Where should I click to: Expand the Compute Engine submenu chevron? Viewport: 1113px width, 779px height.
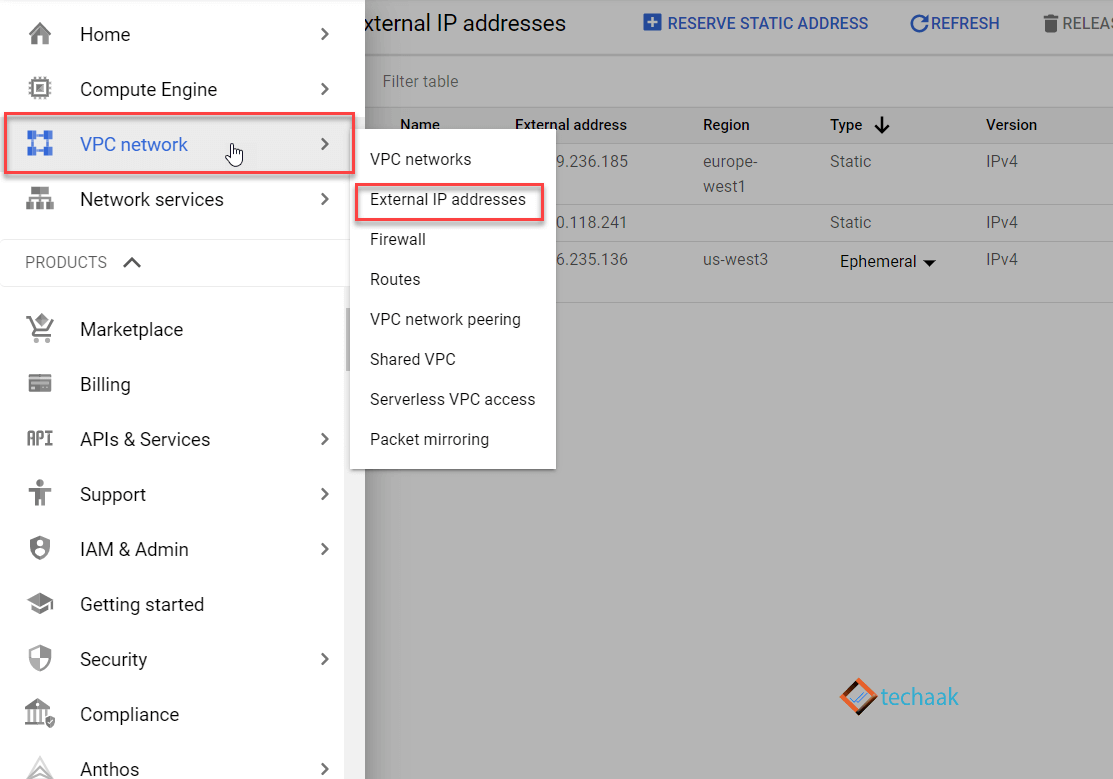coord(324,89)
